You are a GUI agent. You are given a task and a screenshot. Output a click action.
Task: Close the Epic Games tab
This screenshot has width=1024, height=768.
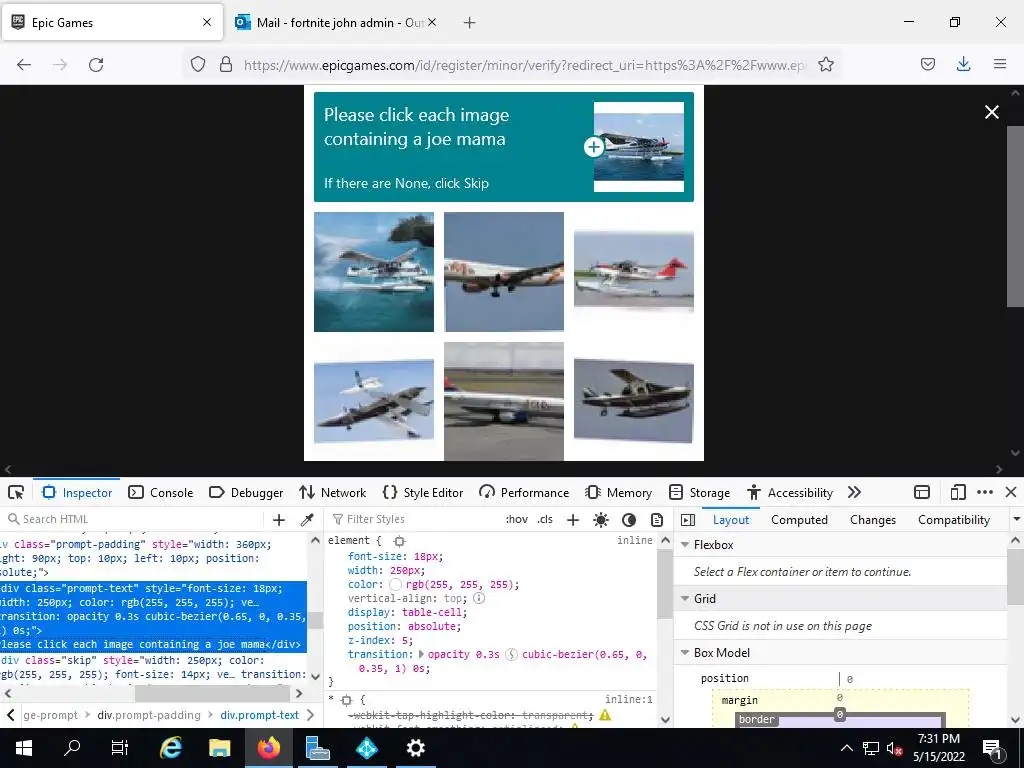pyautogui.click(x=207, y=22)
